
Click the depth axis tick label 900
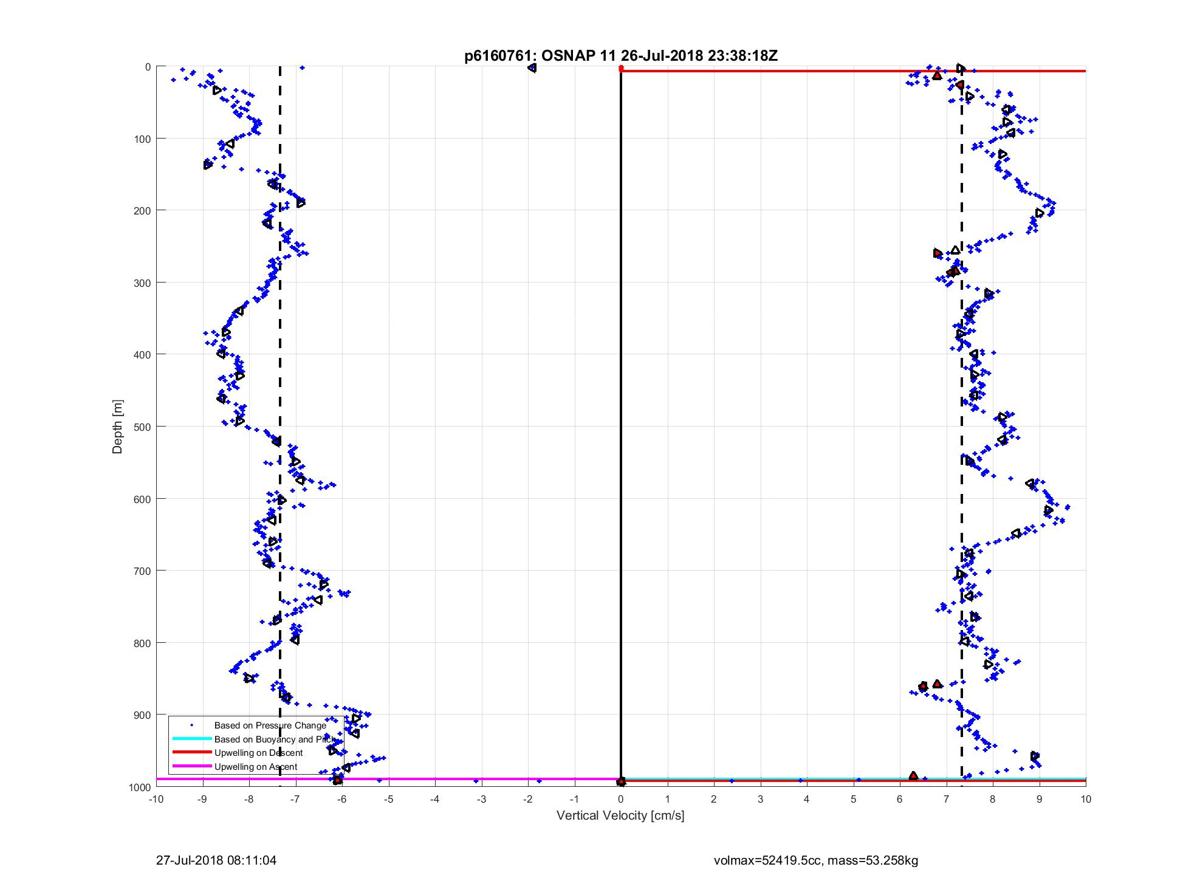pos(141,715)
